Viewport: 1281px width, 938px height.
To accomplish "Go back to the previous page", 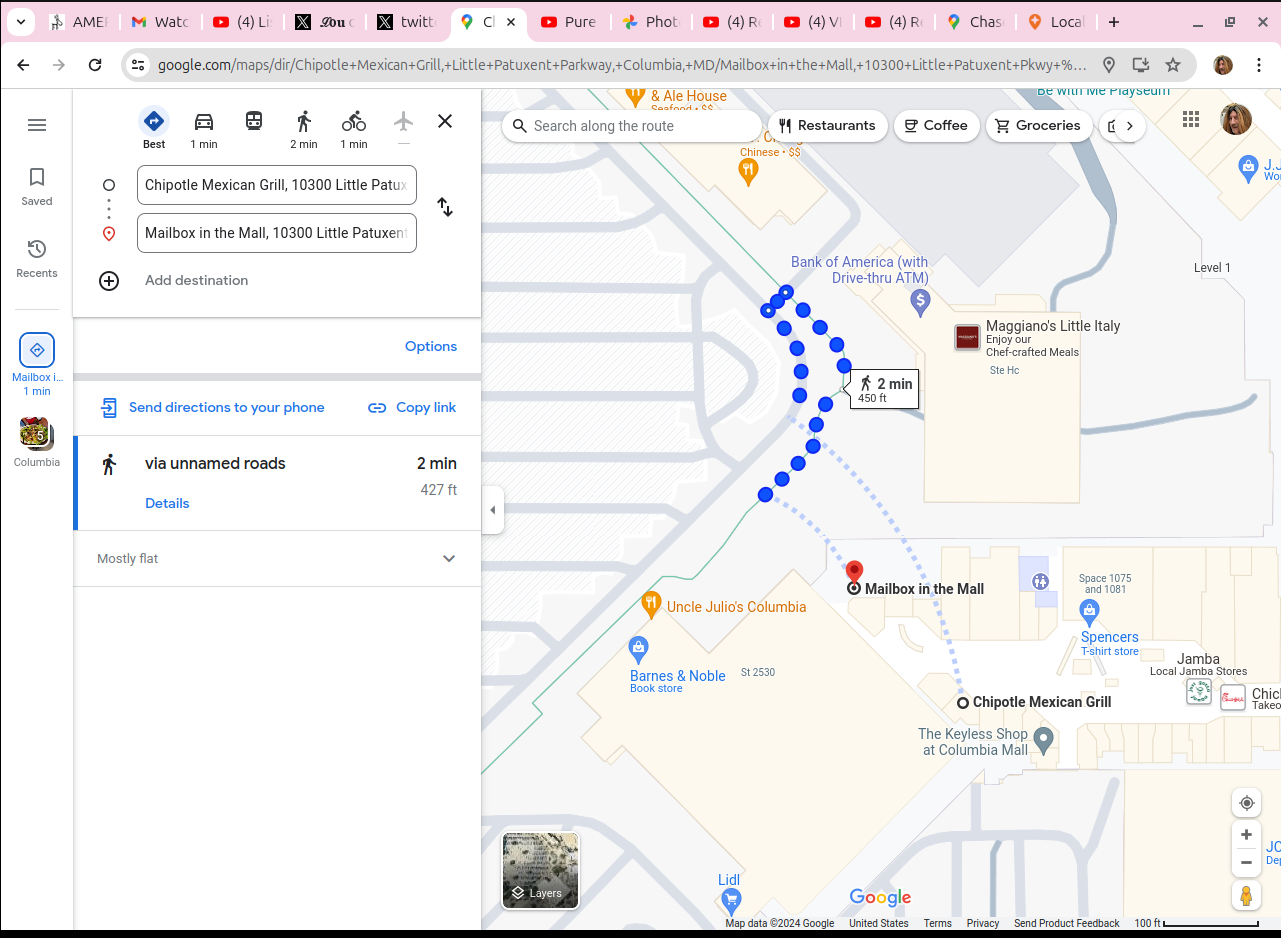I will point(23,65).
